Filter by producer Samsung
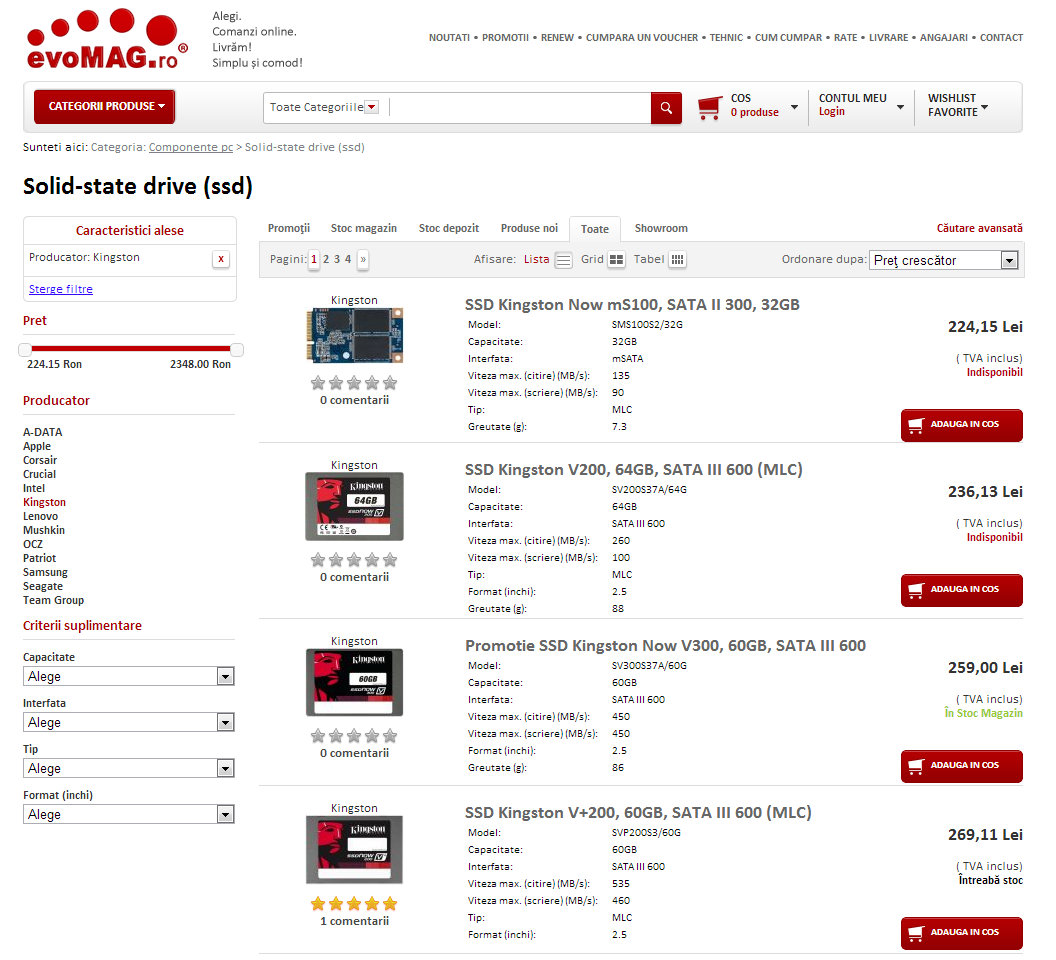The image size is (1056, 960). coord(45,573)
